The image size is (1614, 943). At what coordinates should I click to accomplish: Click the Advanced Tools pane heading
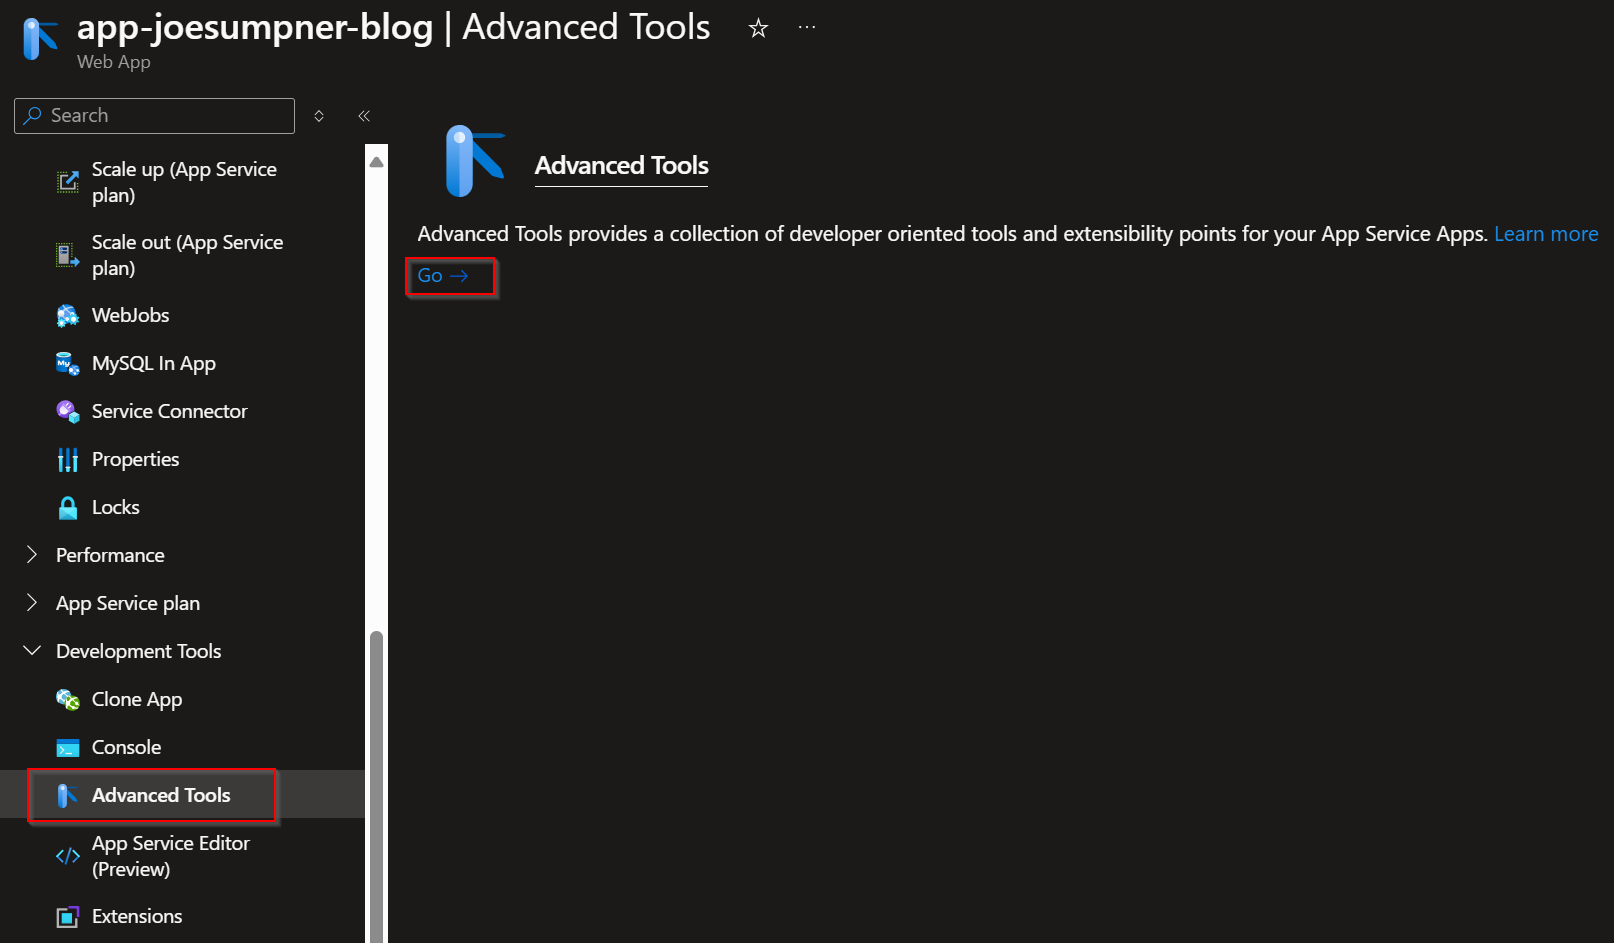(622, 166)
